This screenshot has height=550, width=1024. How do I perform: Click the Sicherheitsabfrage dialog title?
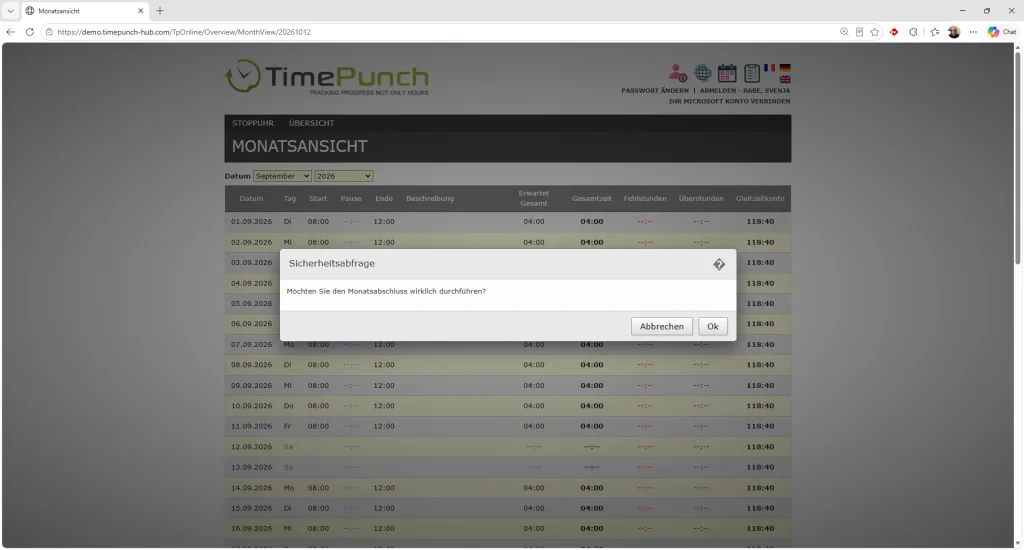click(x=332, y=263)
